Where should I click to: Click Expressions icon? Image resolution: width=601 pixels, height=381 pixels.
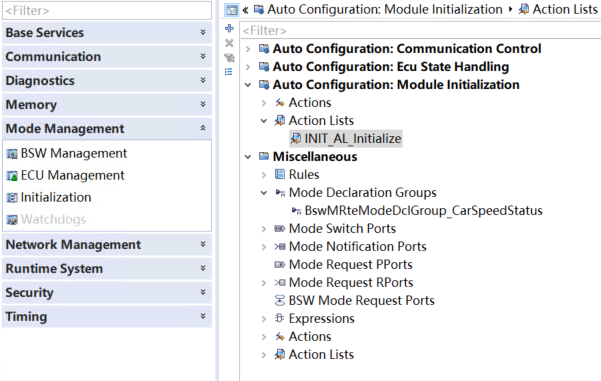[279, 318]
